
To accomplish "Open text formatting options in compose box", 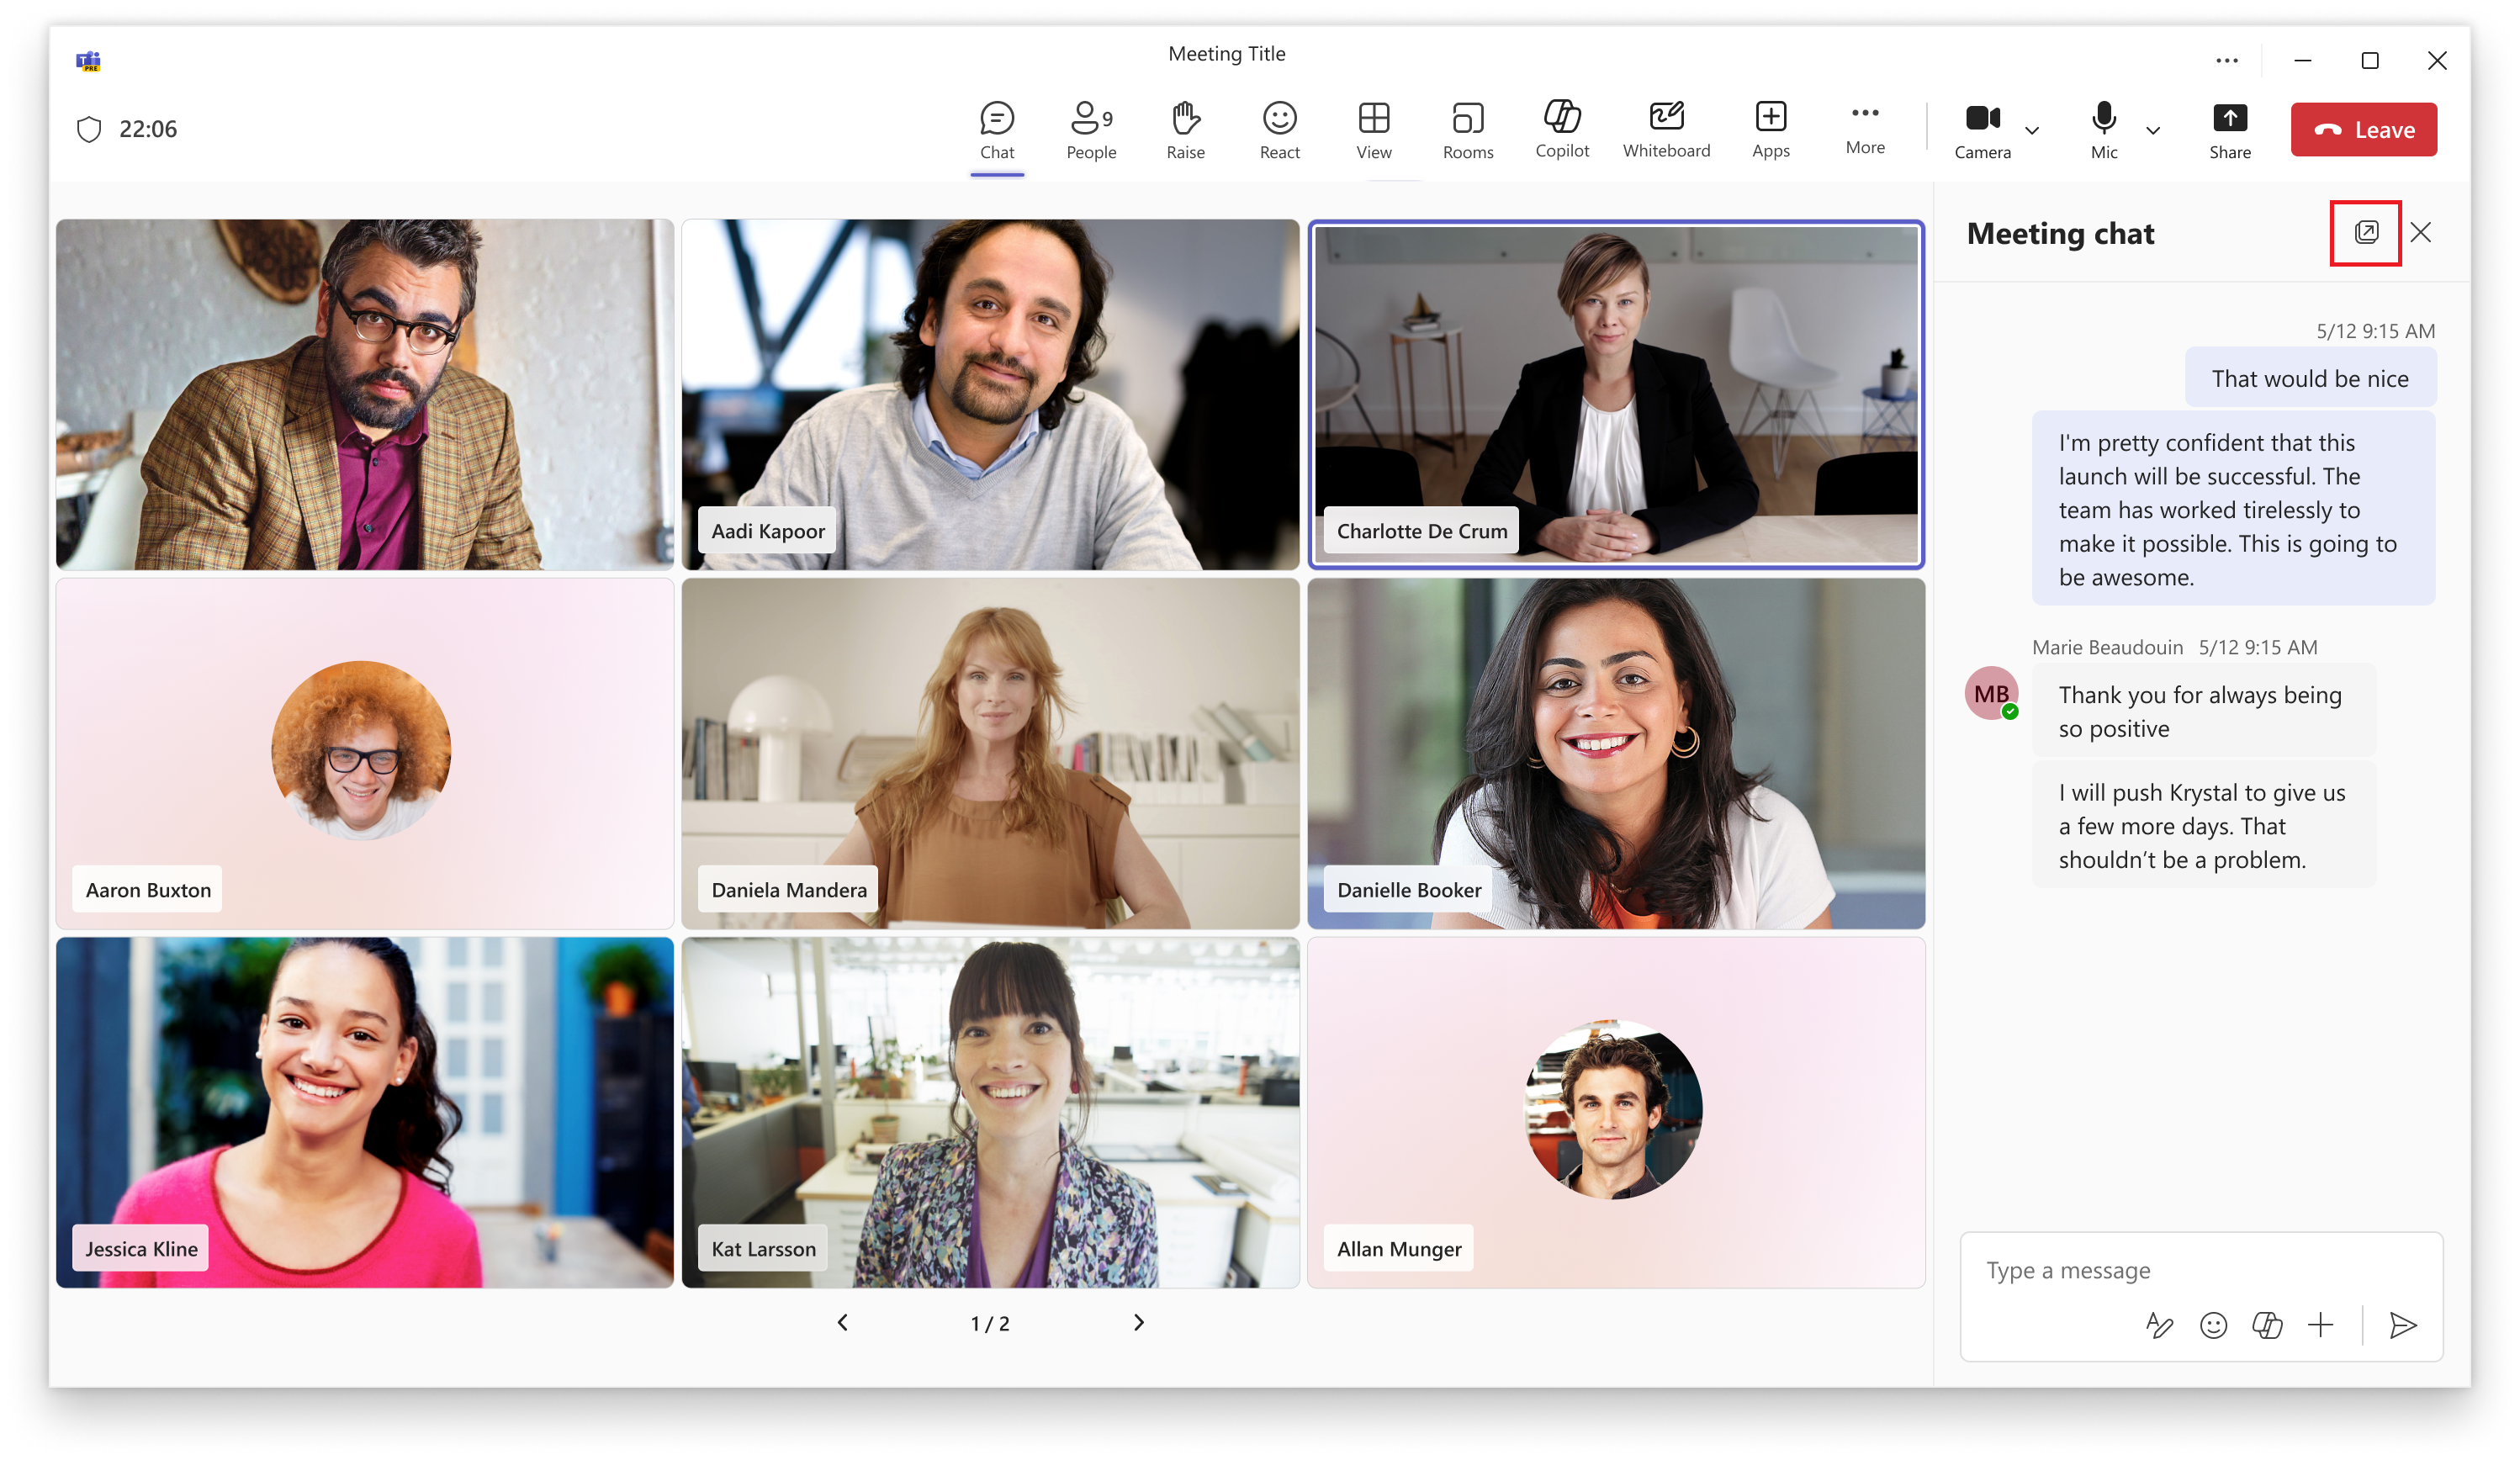I will [2159, 1325].
